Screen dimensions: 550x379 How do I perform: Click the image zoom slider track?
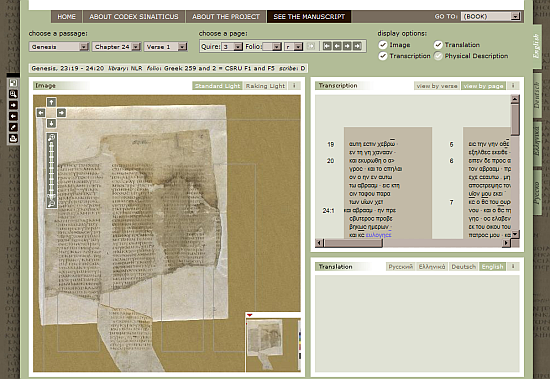coord(52,171)
